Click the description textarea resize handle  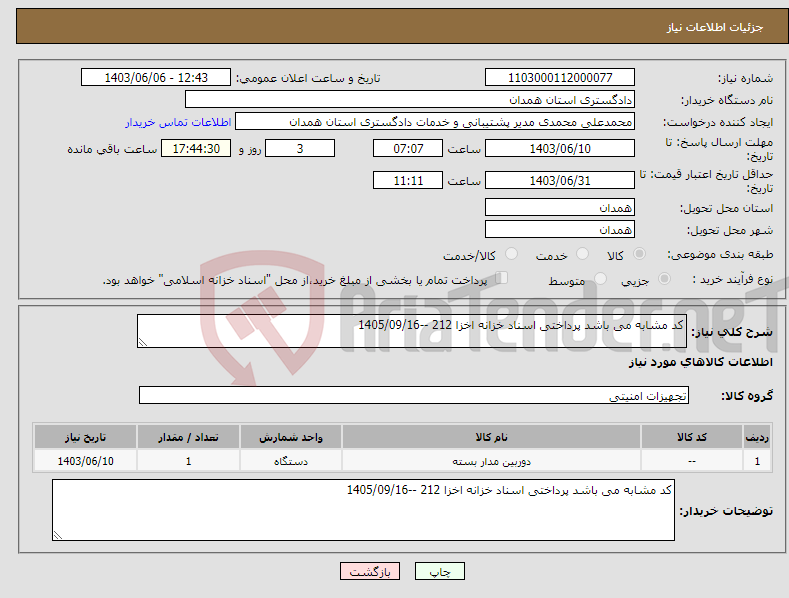143,342
